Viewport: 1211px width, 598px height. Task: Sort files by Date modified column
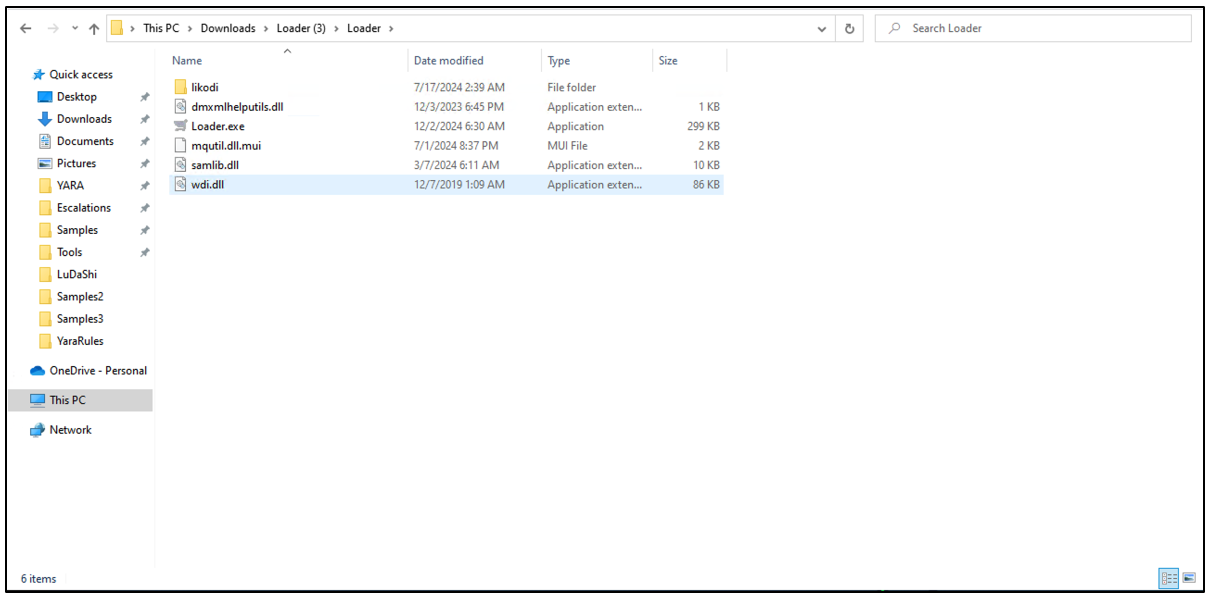(448, 61)
